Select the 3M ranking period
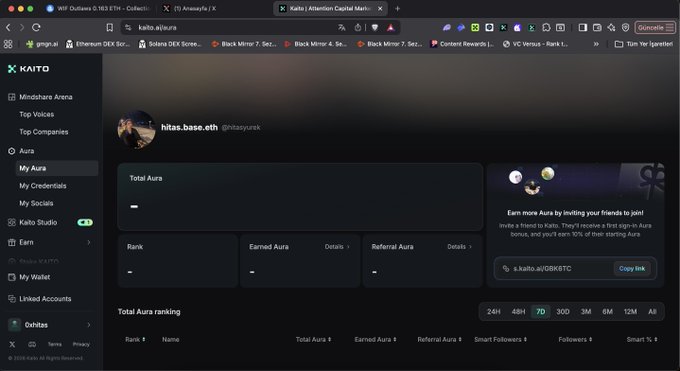 pos(586,312)
